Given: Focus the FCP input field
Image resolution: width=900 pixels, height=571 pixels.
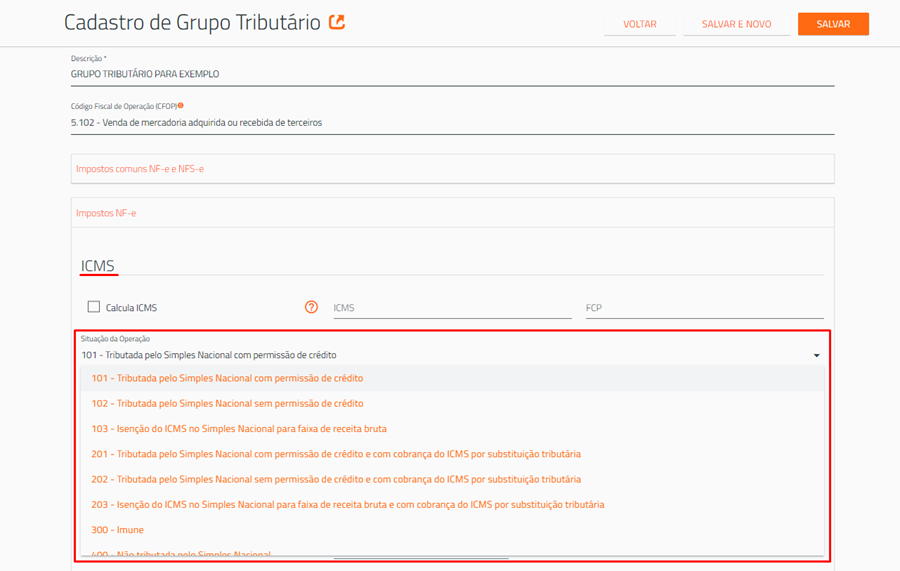Looking at the screenshot, I should coord(704,308).
